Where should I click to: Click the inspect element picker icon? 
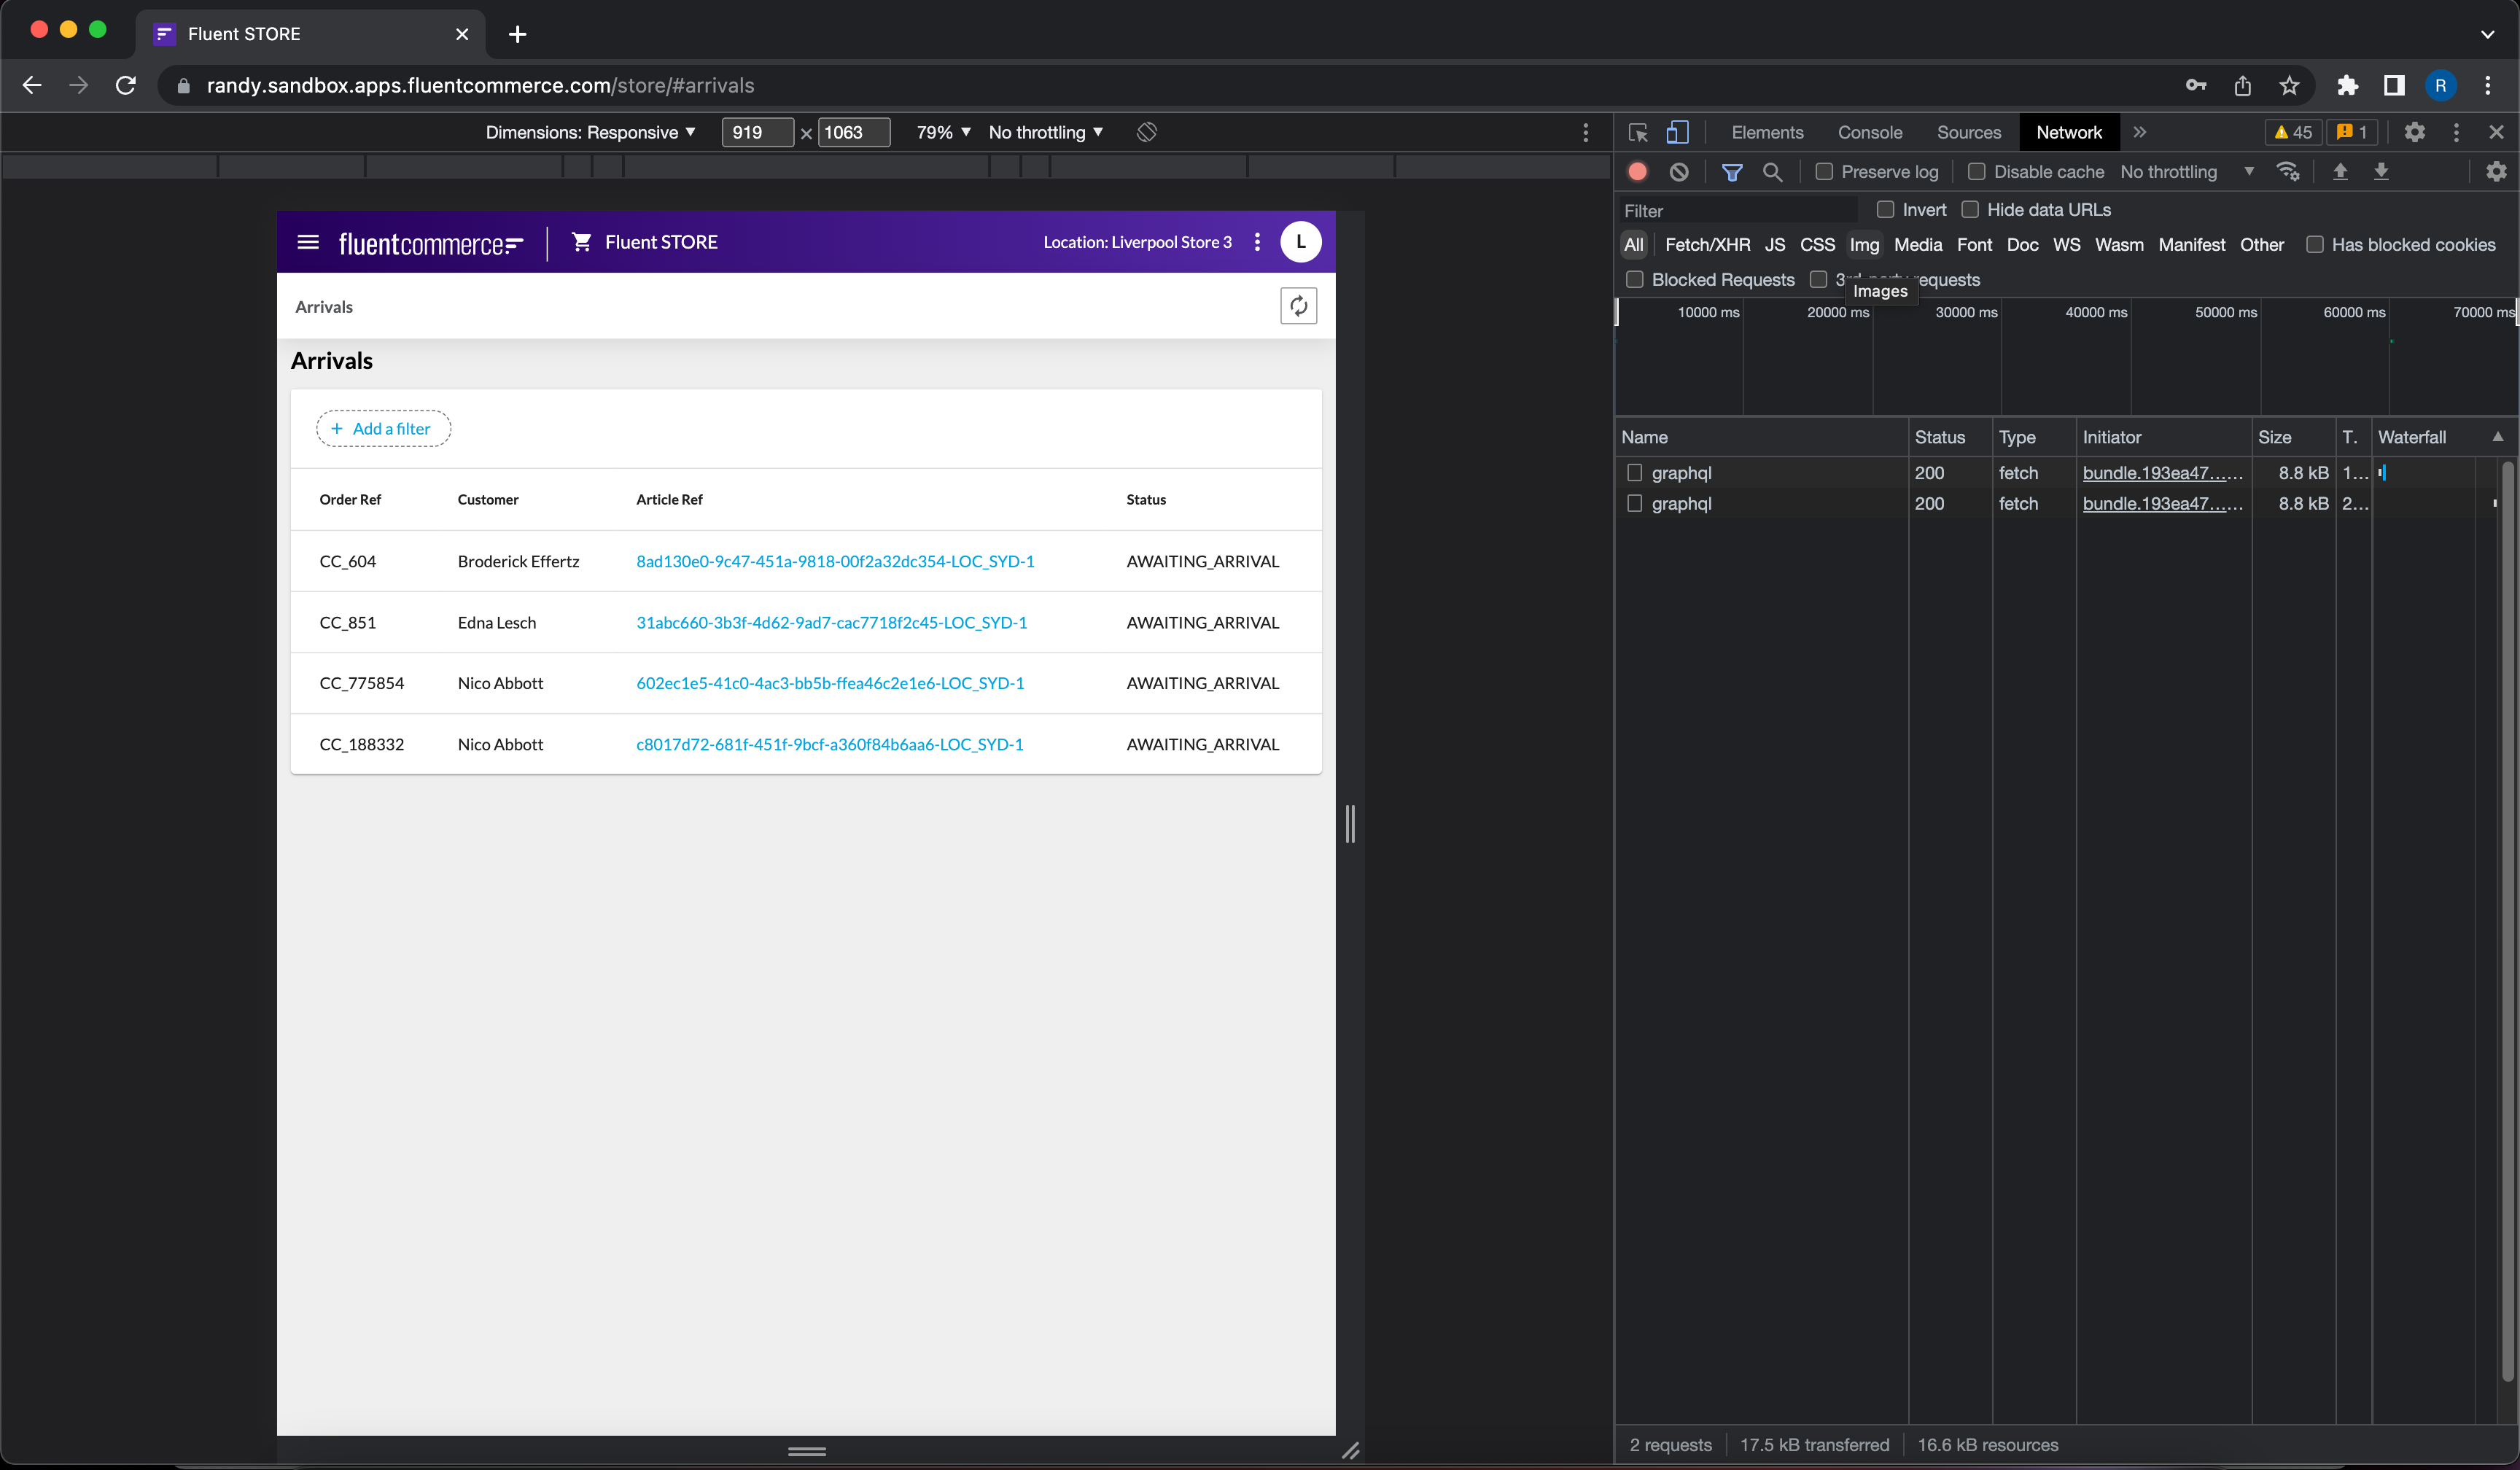1637,132
